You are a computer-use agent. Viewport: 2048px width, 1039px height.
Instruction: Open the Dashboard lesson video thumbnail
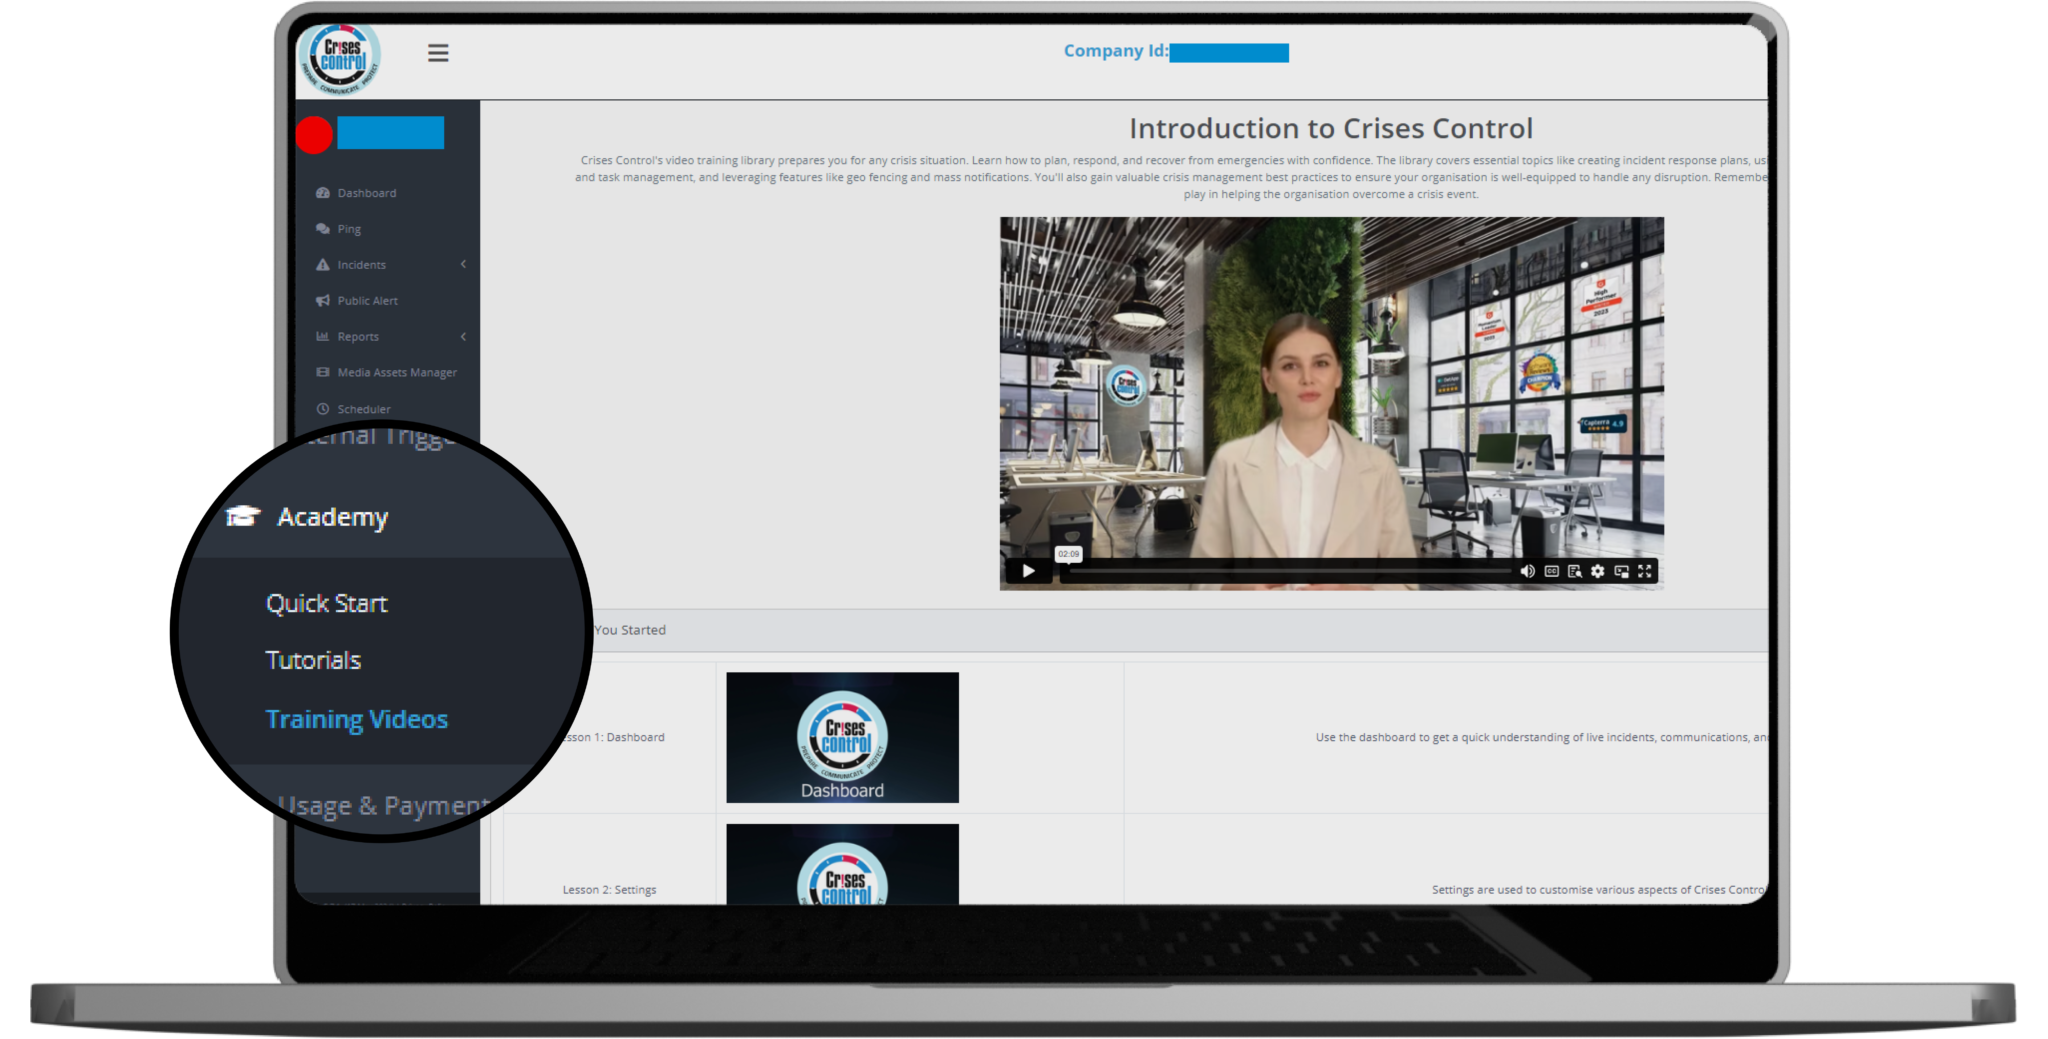coord(842,737)
